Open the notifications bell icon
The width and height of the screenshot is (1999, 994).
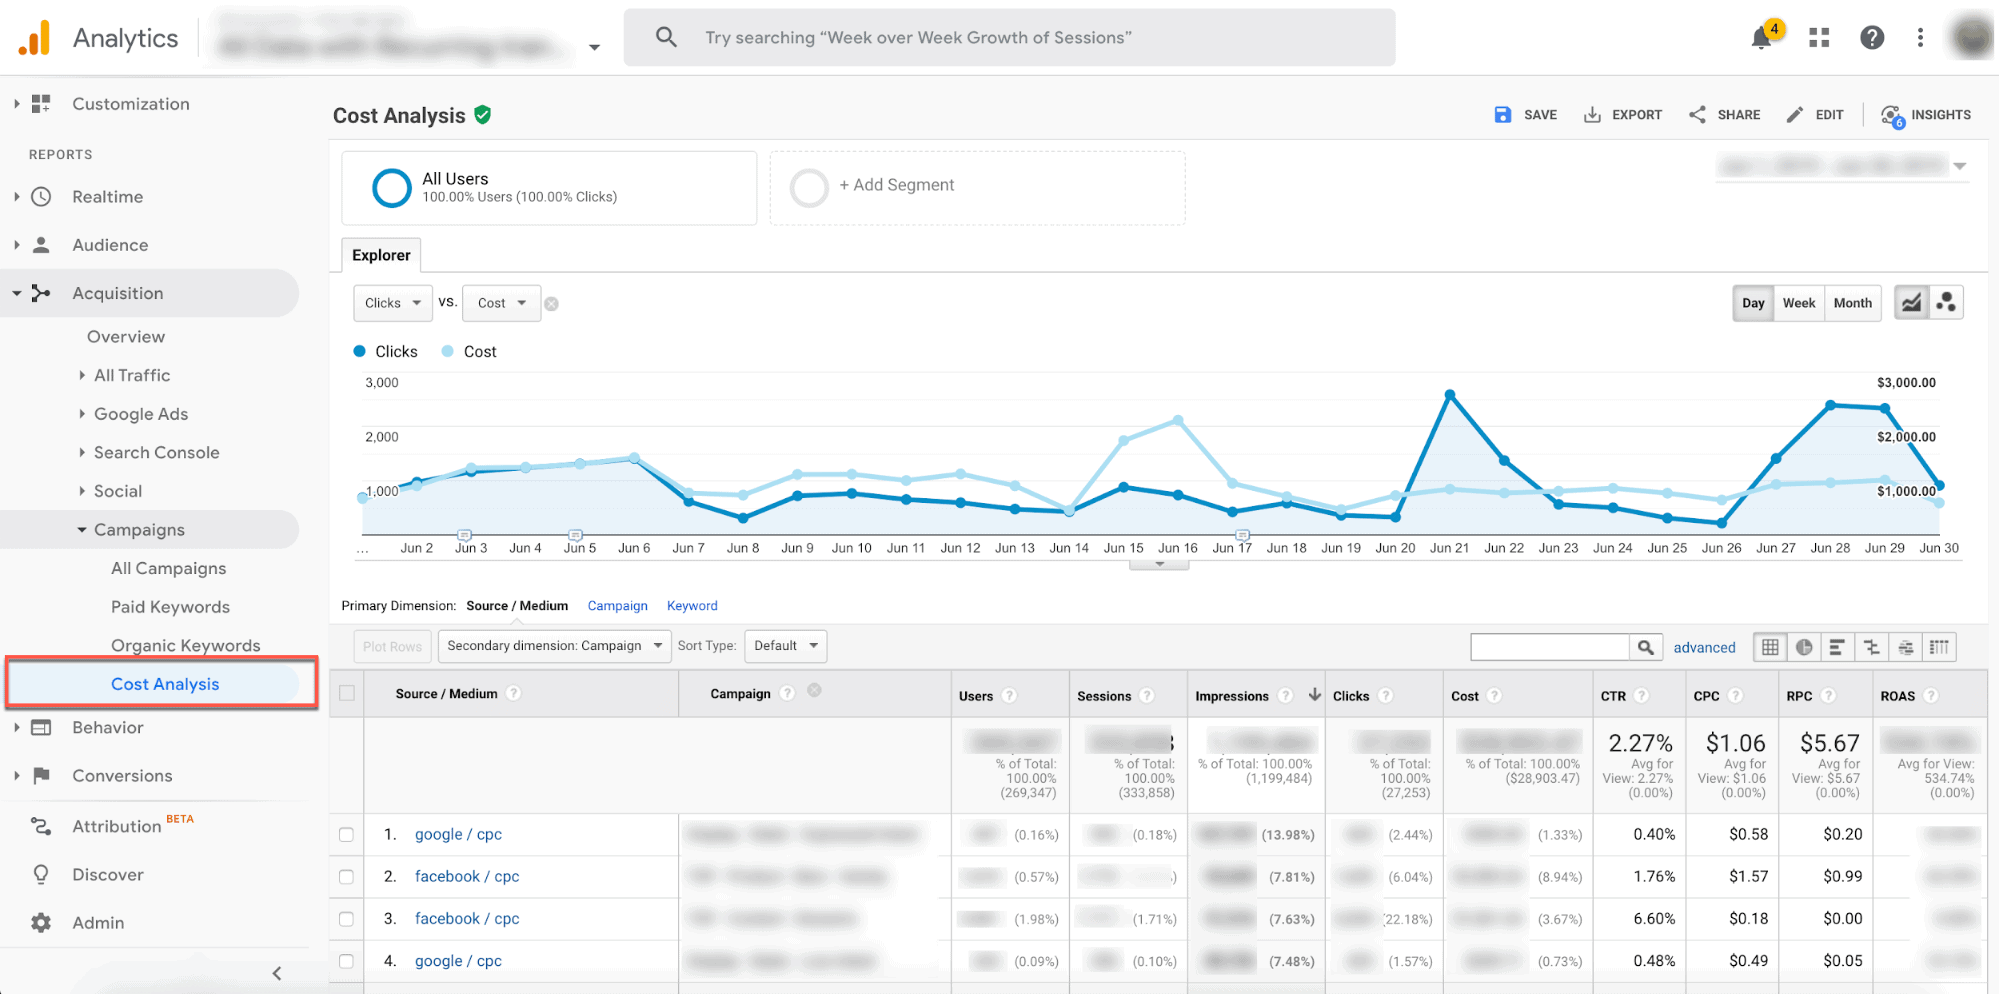[1761, 38]
